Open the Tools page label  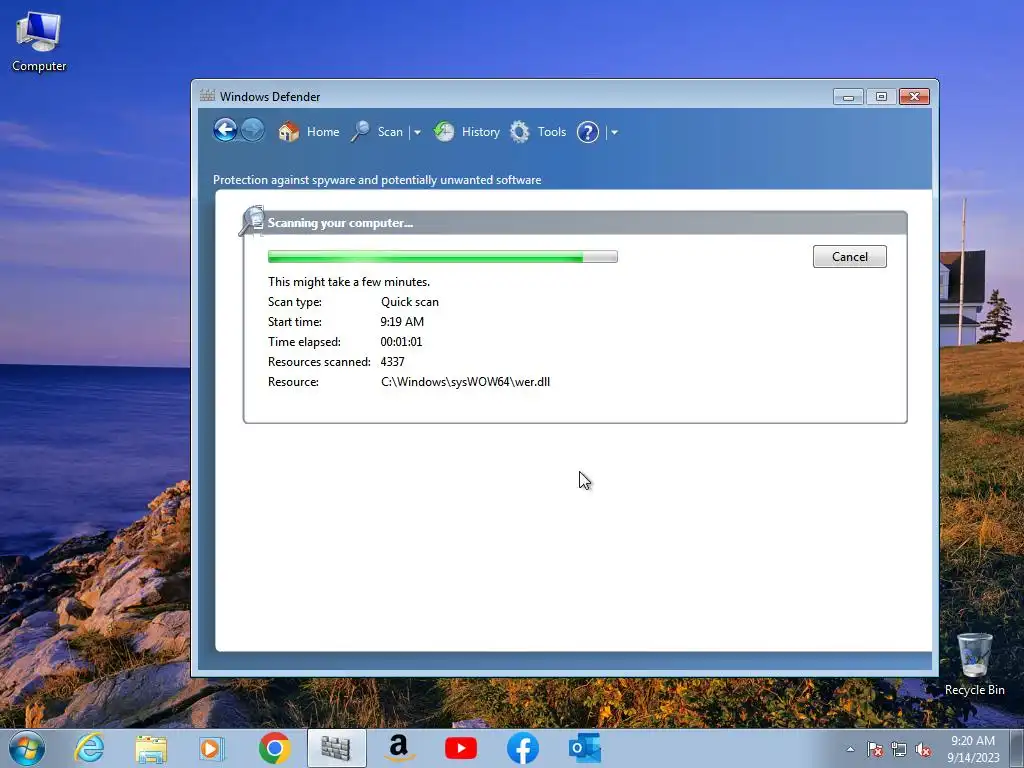click(x=552, y=132)
